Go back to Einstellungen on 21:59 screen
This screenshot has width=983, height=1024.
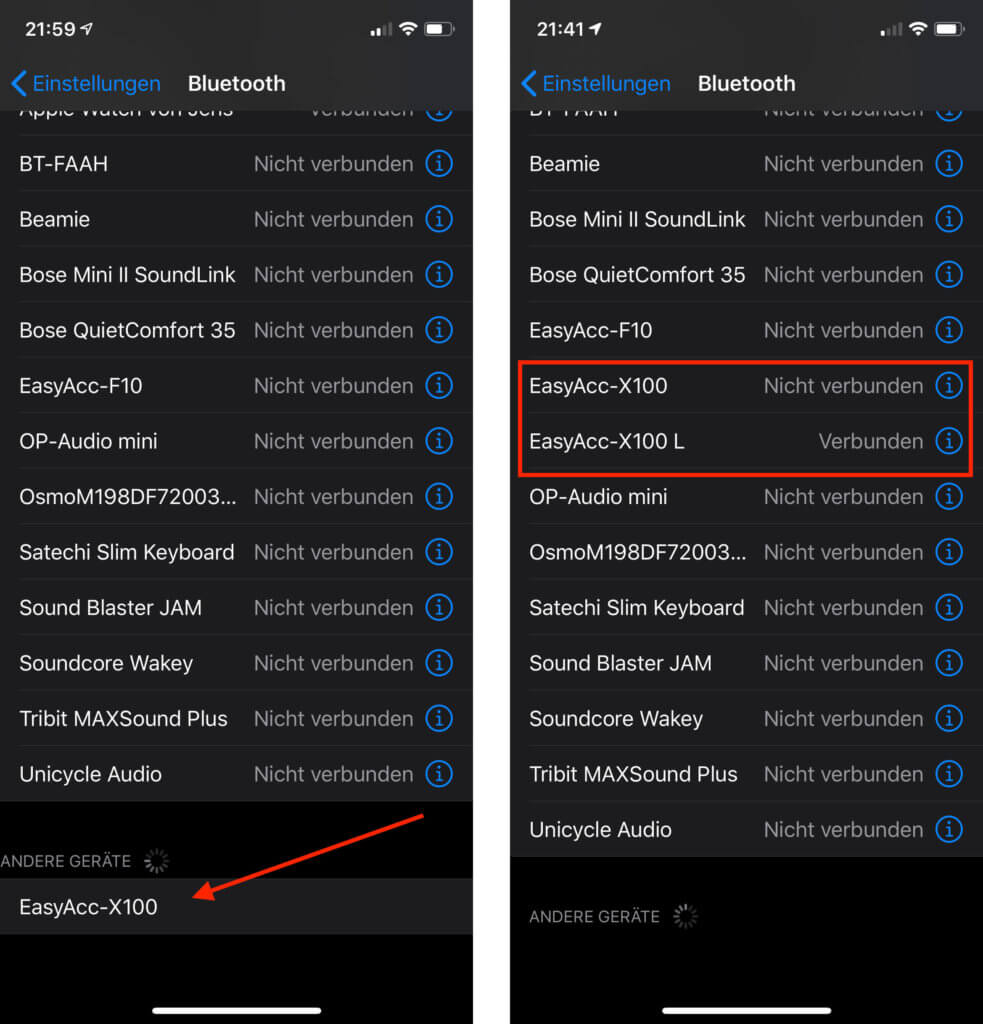point(86,84)
